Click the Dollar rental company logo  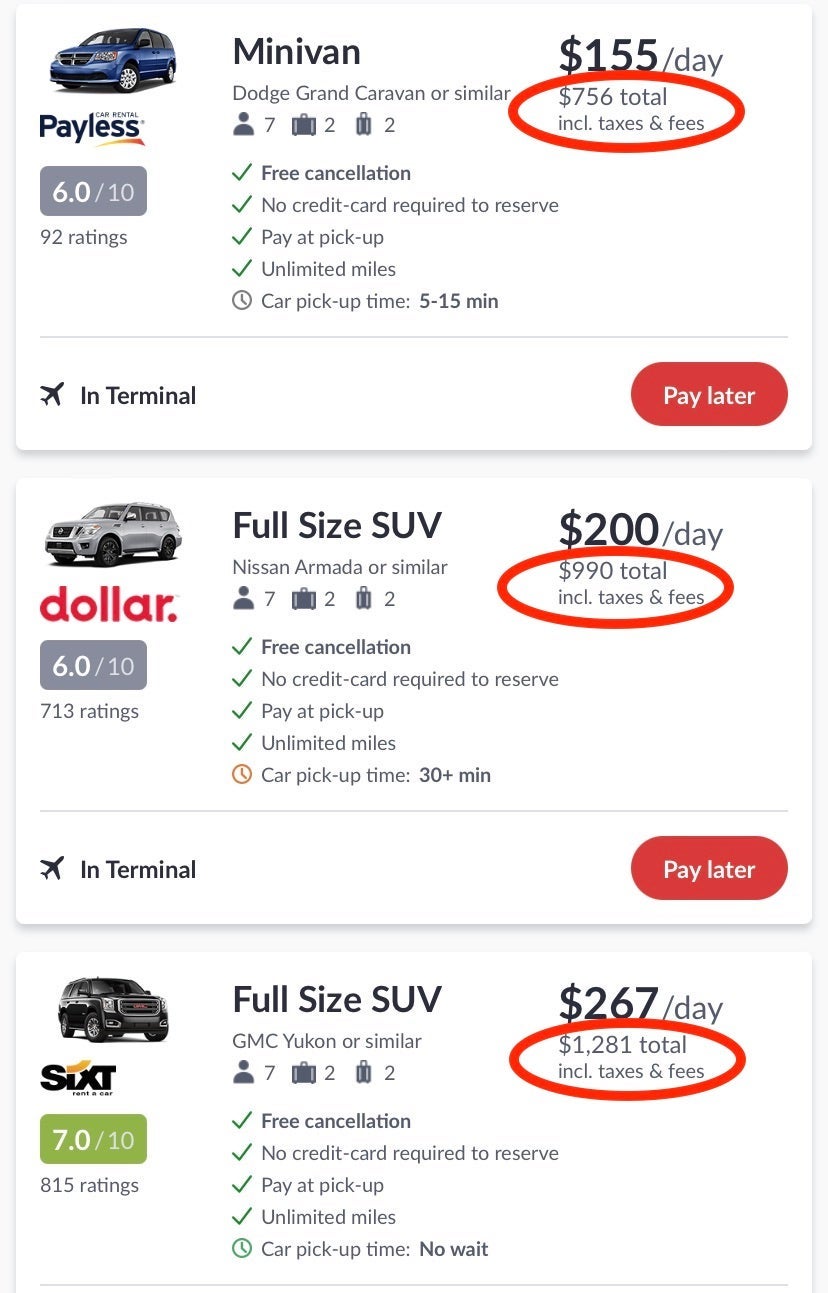pyautogui.click(x=109, y=605)
